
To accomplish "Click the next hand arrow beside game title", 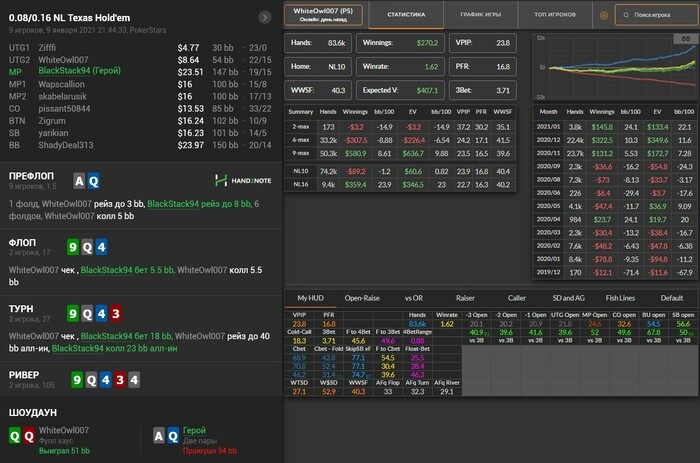I will (x=265, y=17).
